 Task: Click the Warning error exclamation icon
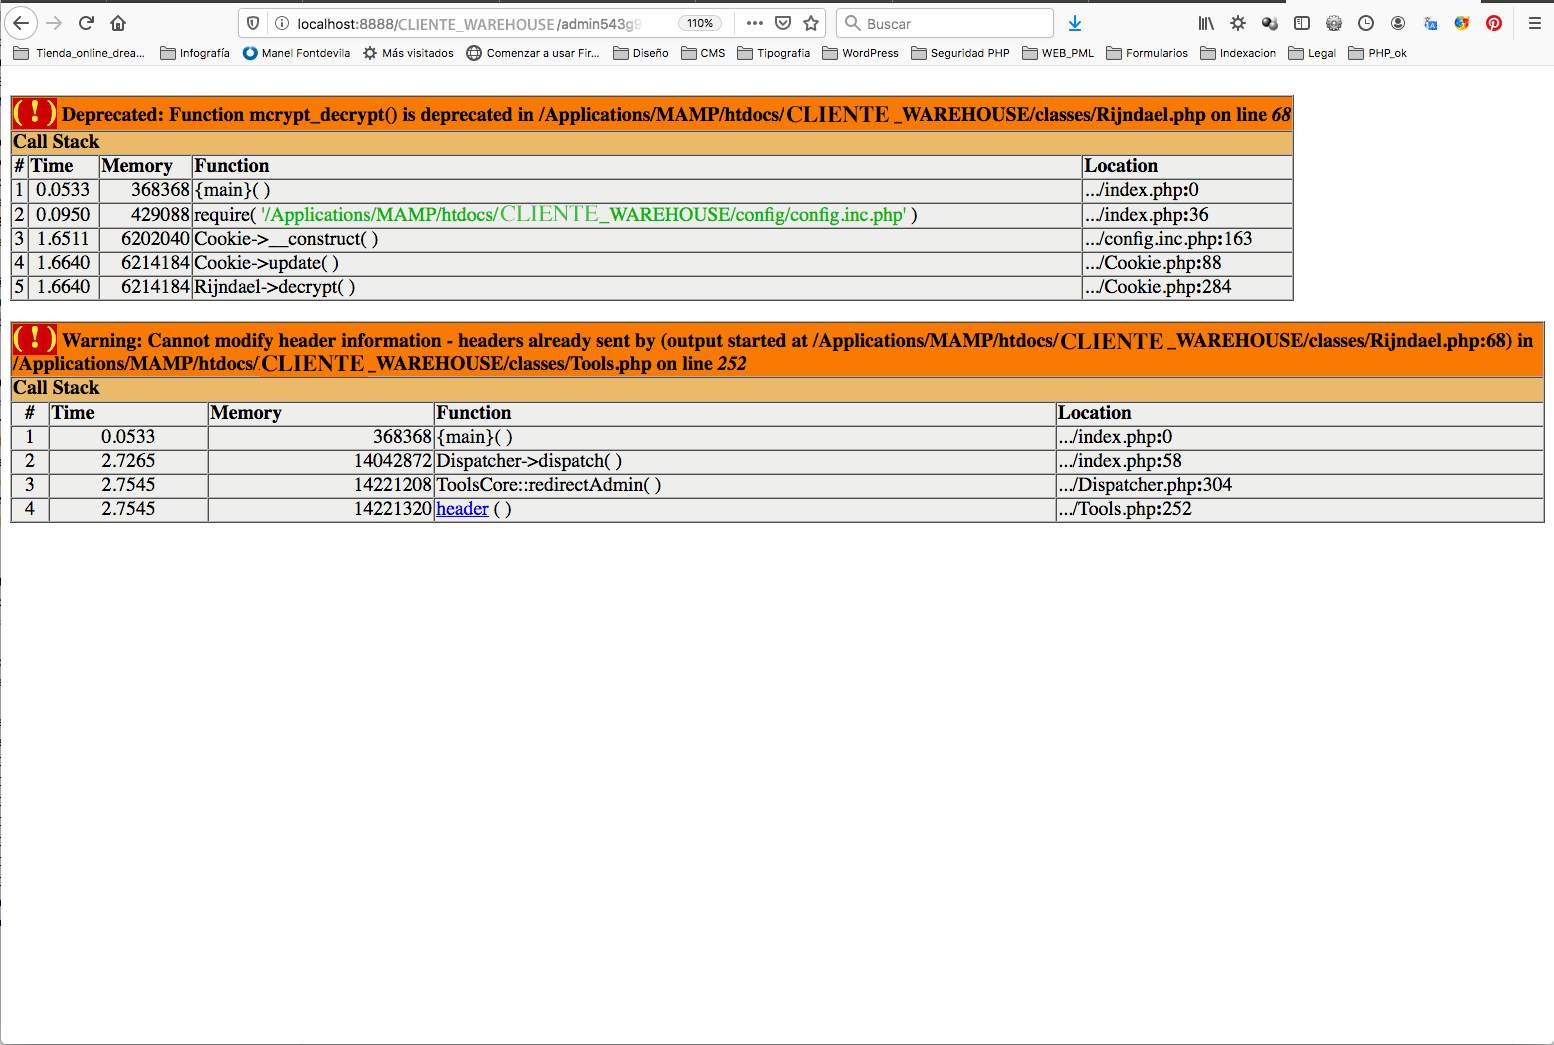(35, 339)
